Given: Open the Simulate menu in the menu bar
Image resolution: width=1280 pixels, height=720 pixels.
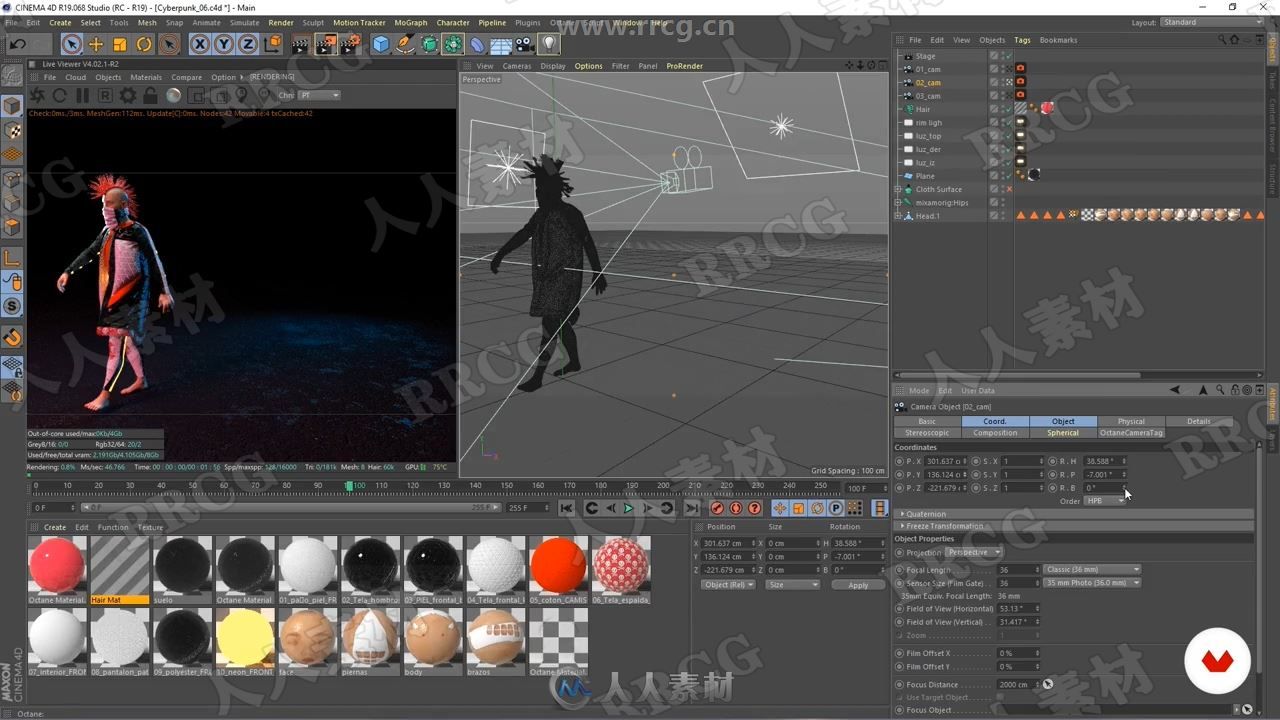Looking at the screenshot, I should [244, 22].
